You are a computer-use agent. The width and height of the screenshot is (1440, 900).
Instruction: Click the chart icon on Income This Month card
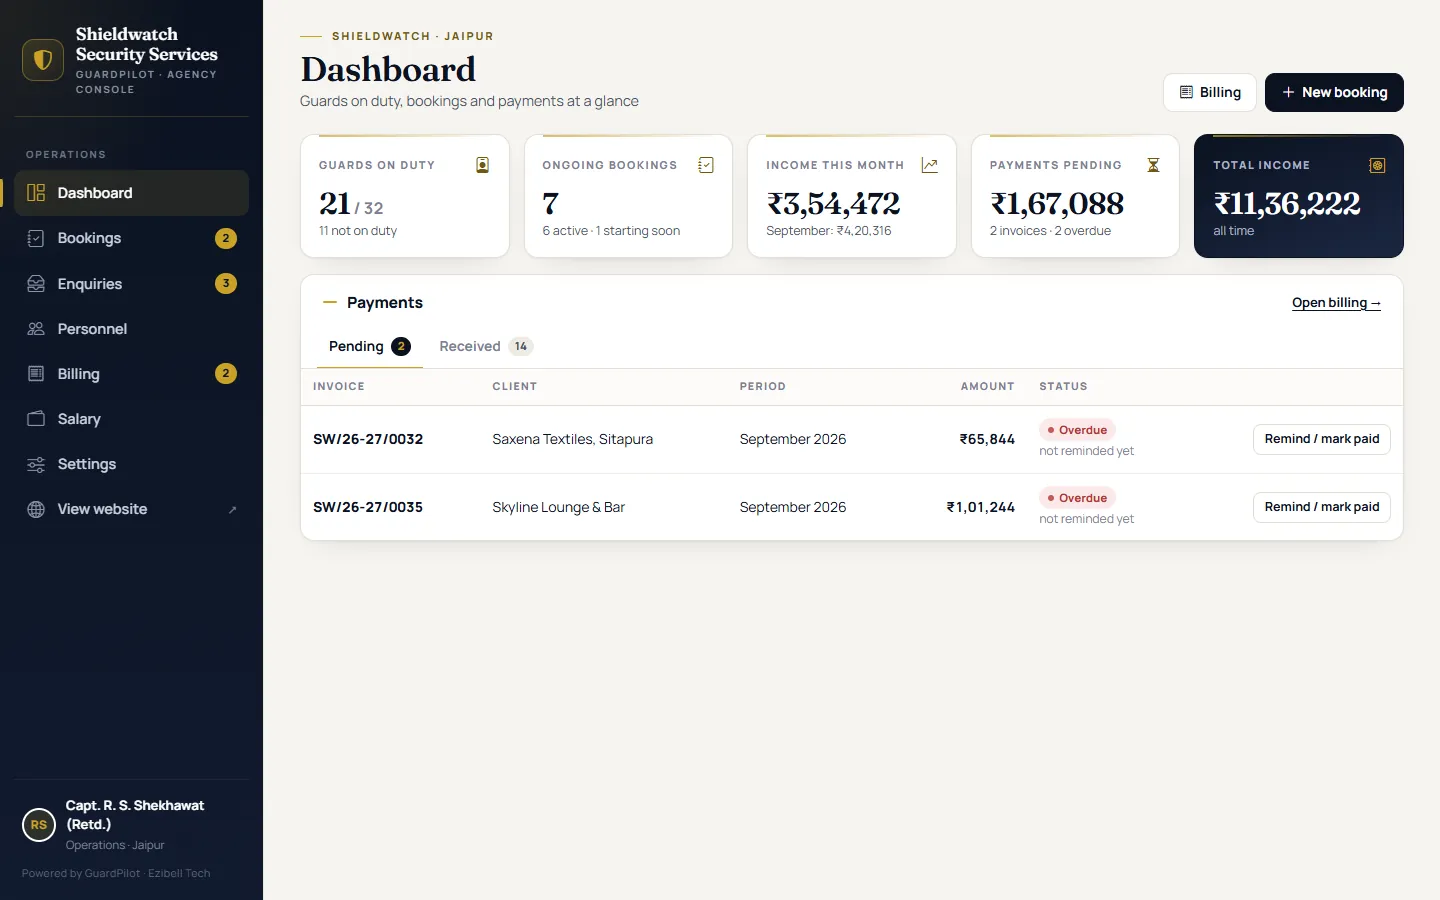tap(930, 165)
